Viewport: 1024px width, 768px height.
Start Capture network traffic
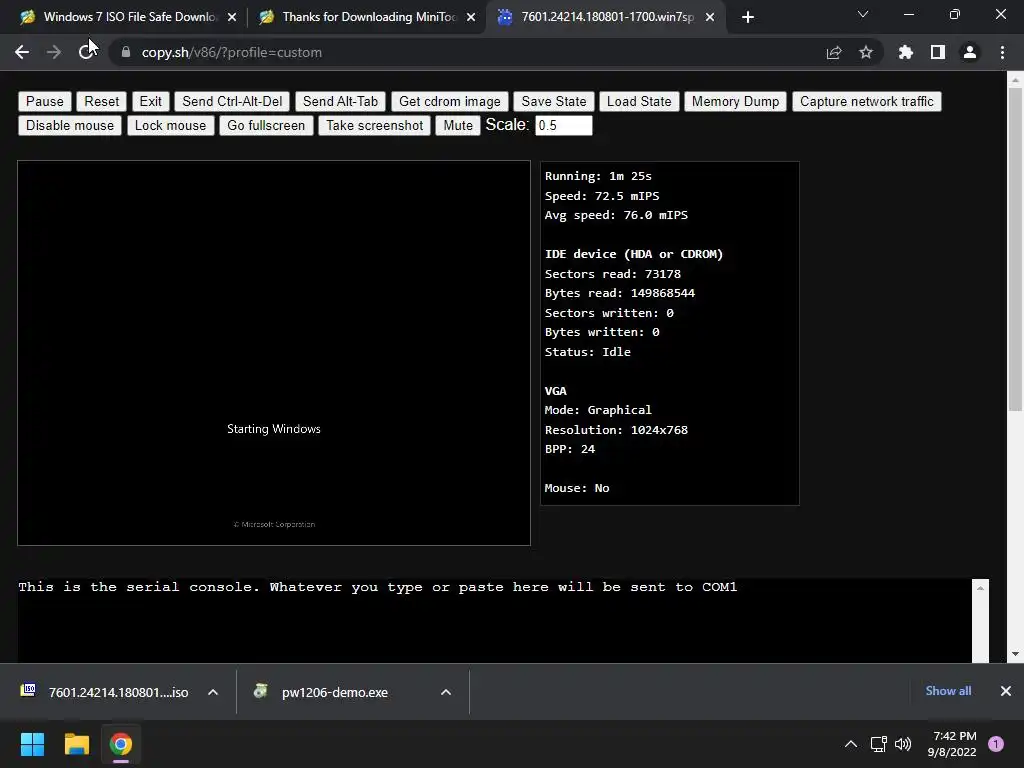[x=867, y=101]
